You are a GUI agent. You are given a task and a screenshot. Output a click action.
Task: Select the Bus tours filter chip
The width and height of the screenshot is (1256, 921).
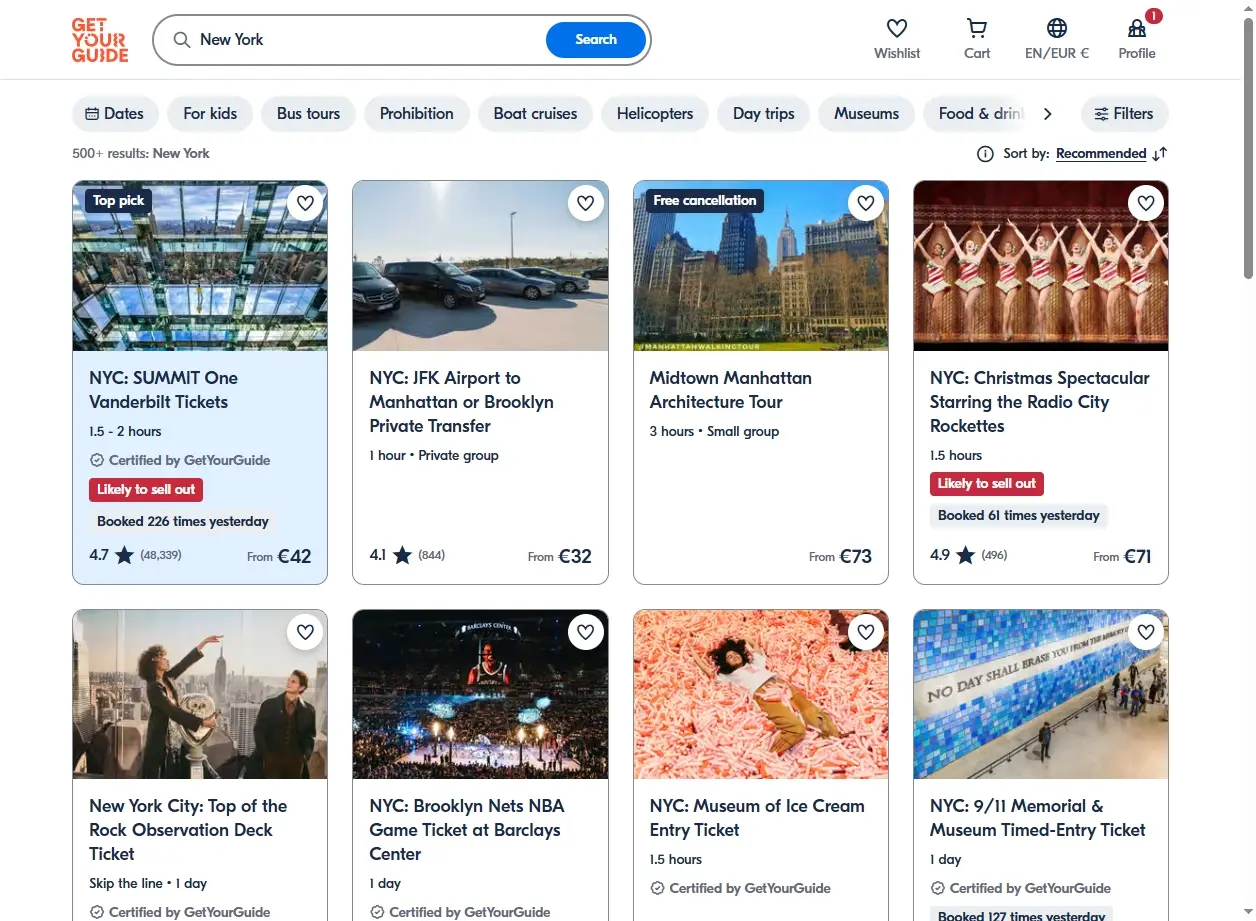coord(308,114)
